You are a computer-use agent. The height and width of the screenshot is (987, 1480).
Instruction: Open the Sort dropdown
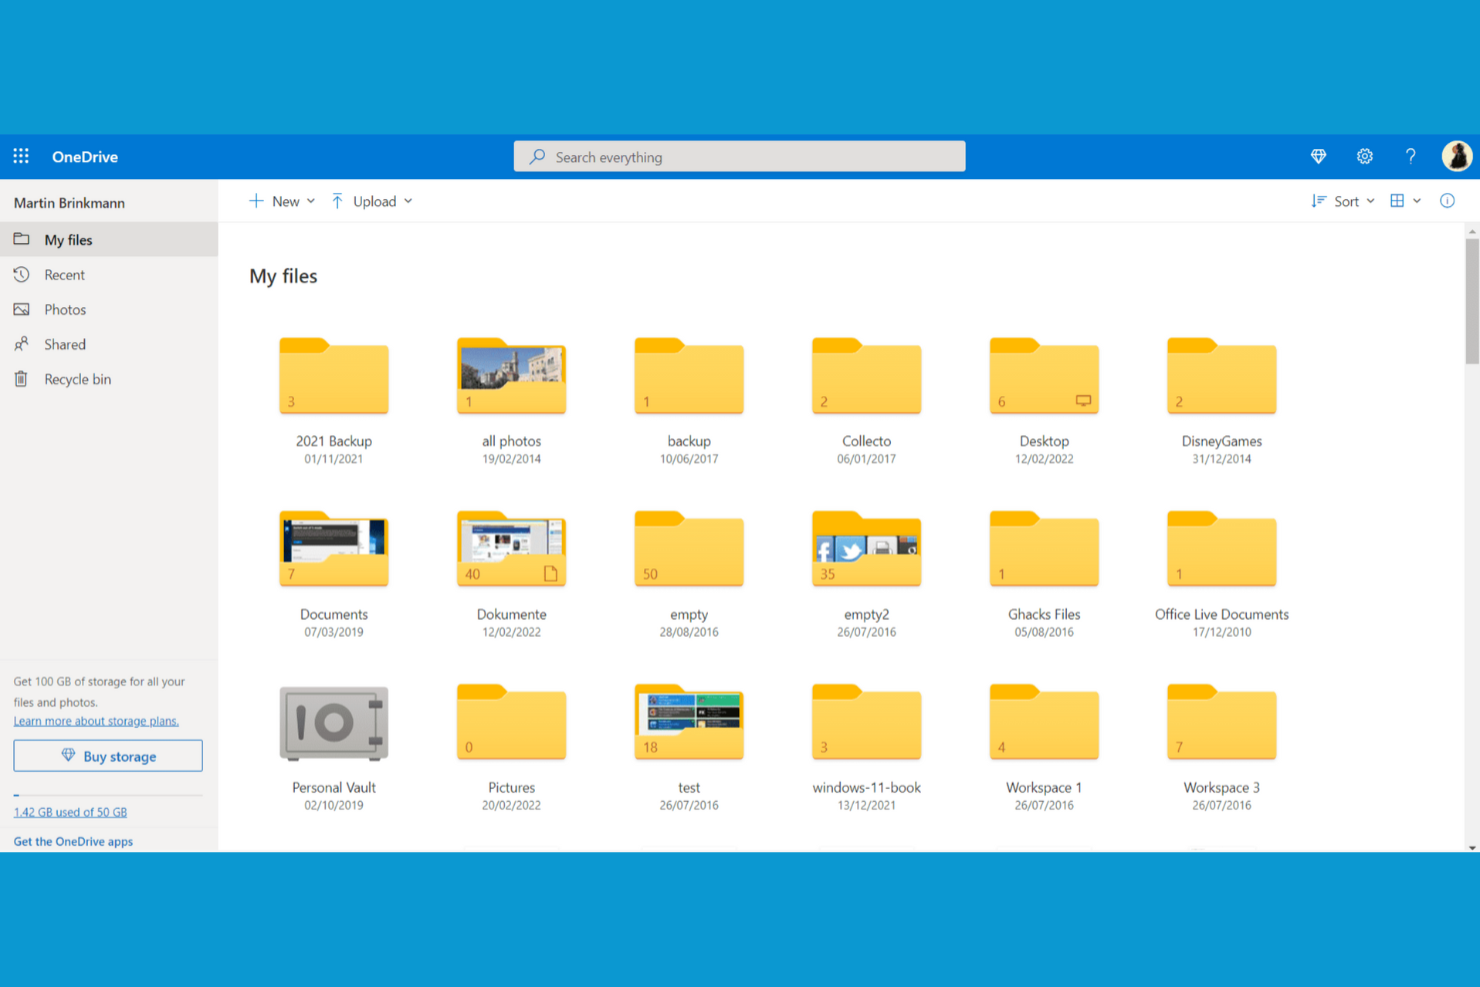tap(1343, 201)
